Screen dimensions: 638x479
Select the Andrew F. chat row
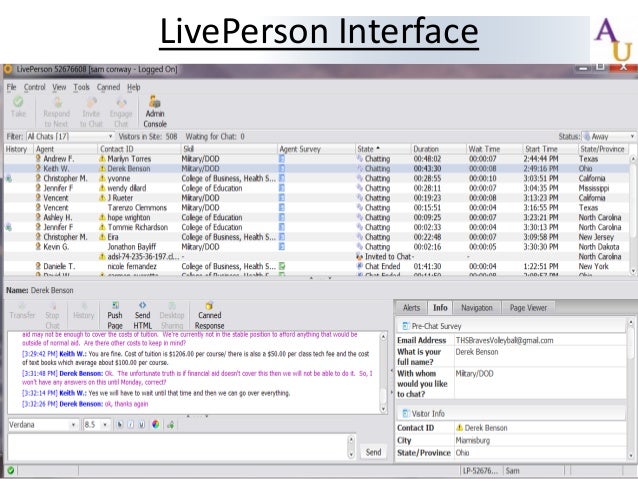[317, 158]
